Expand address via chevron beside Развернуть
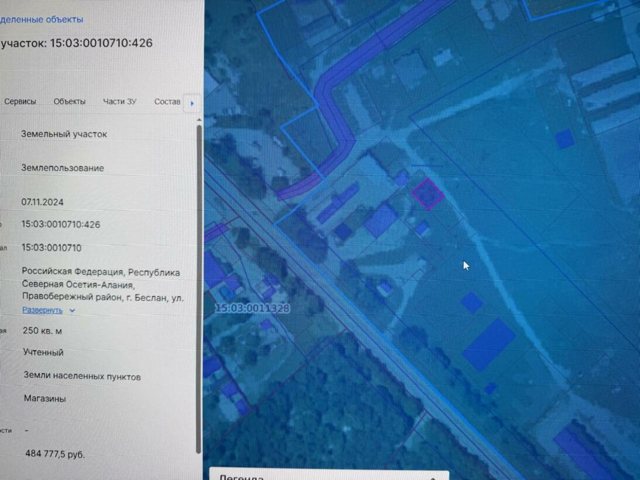Viewport: 640px width, 480px height. pos(72,311)
